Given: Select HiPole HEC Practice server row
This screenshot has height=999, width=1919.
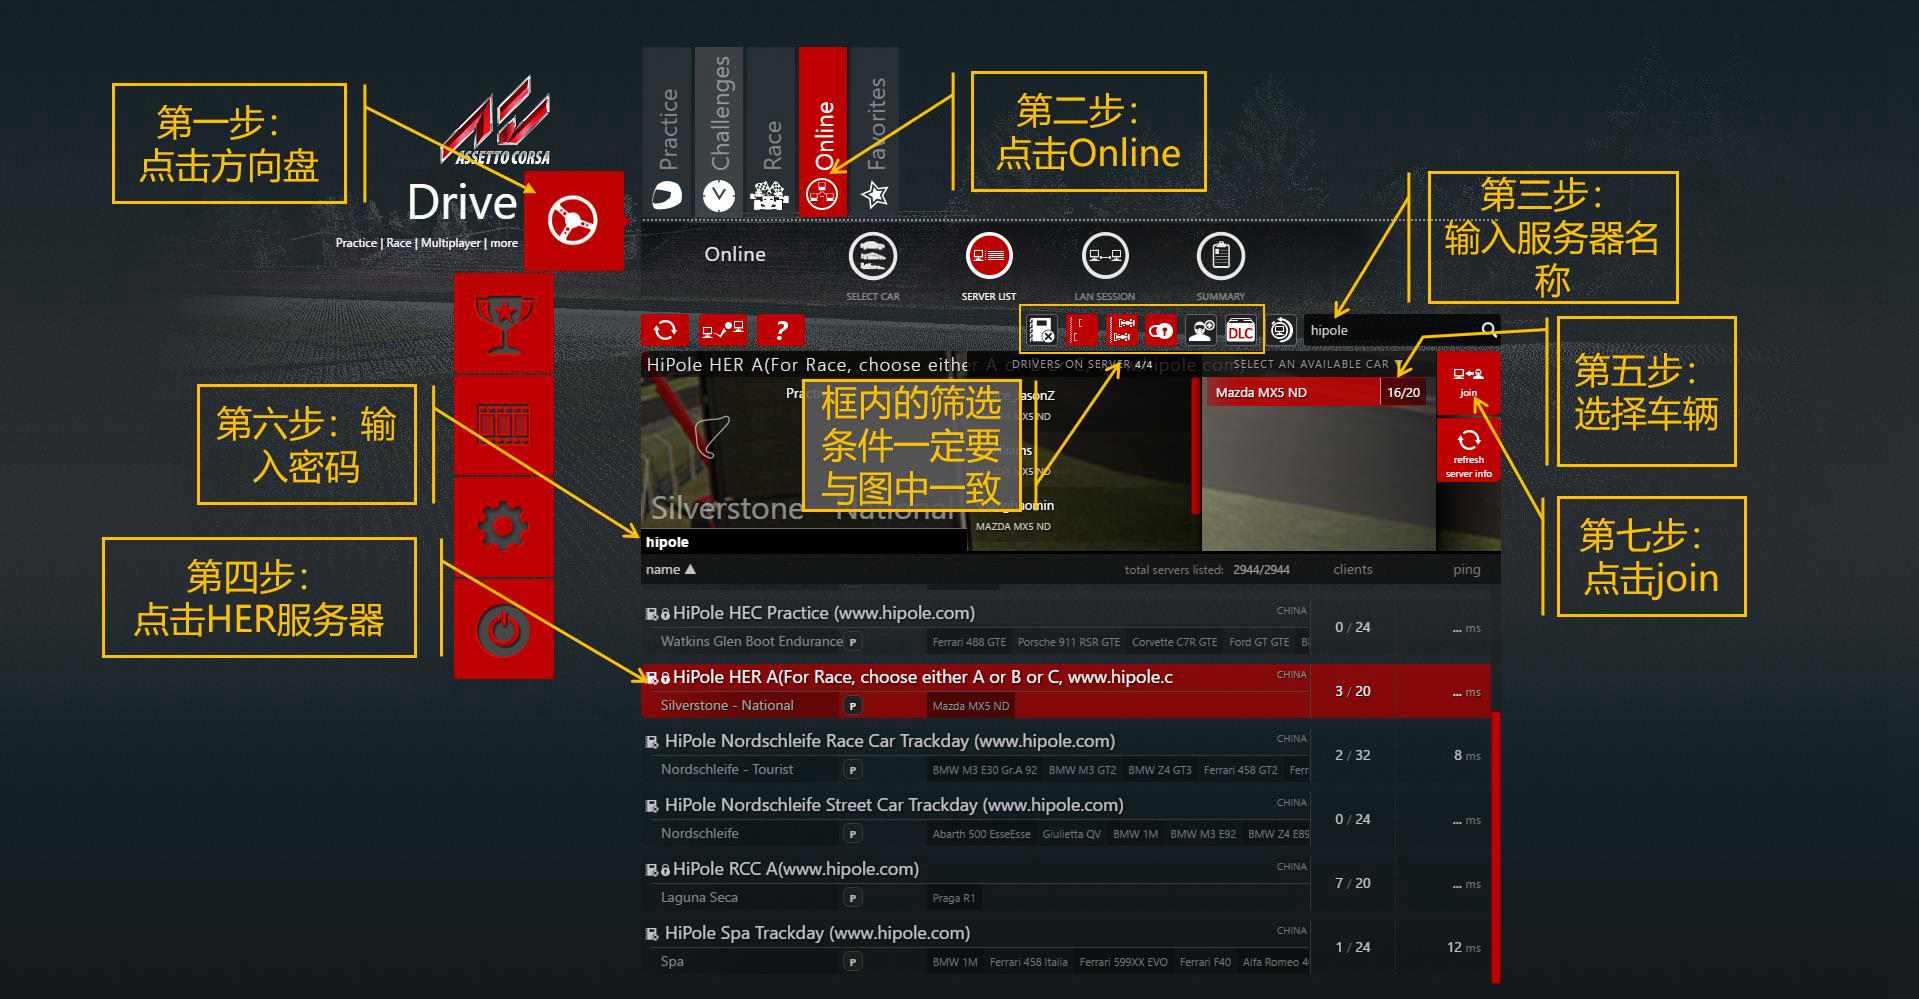Looking at the screenshot, I should (1066, 627).
